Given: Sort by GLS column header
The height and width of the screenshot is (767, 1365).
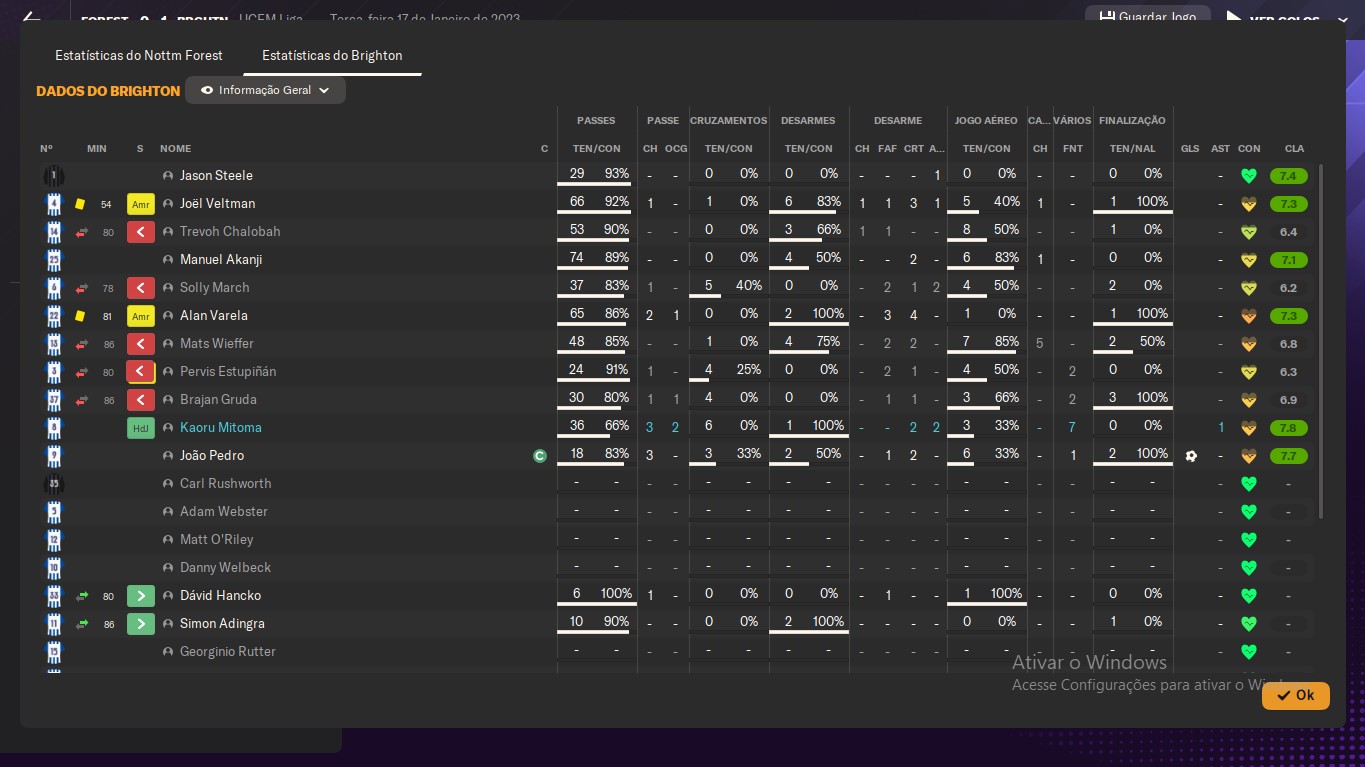Looking at the screenshot, I should (x=1190, y=149).
